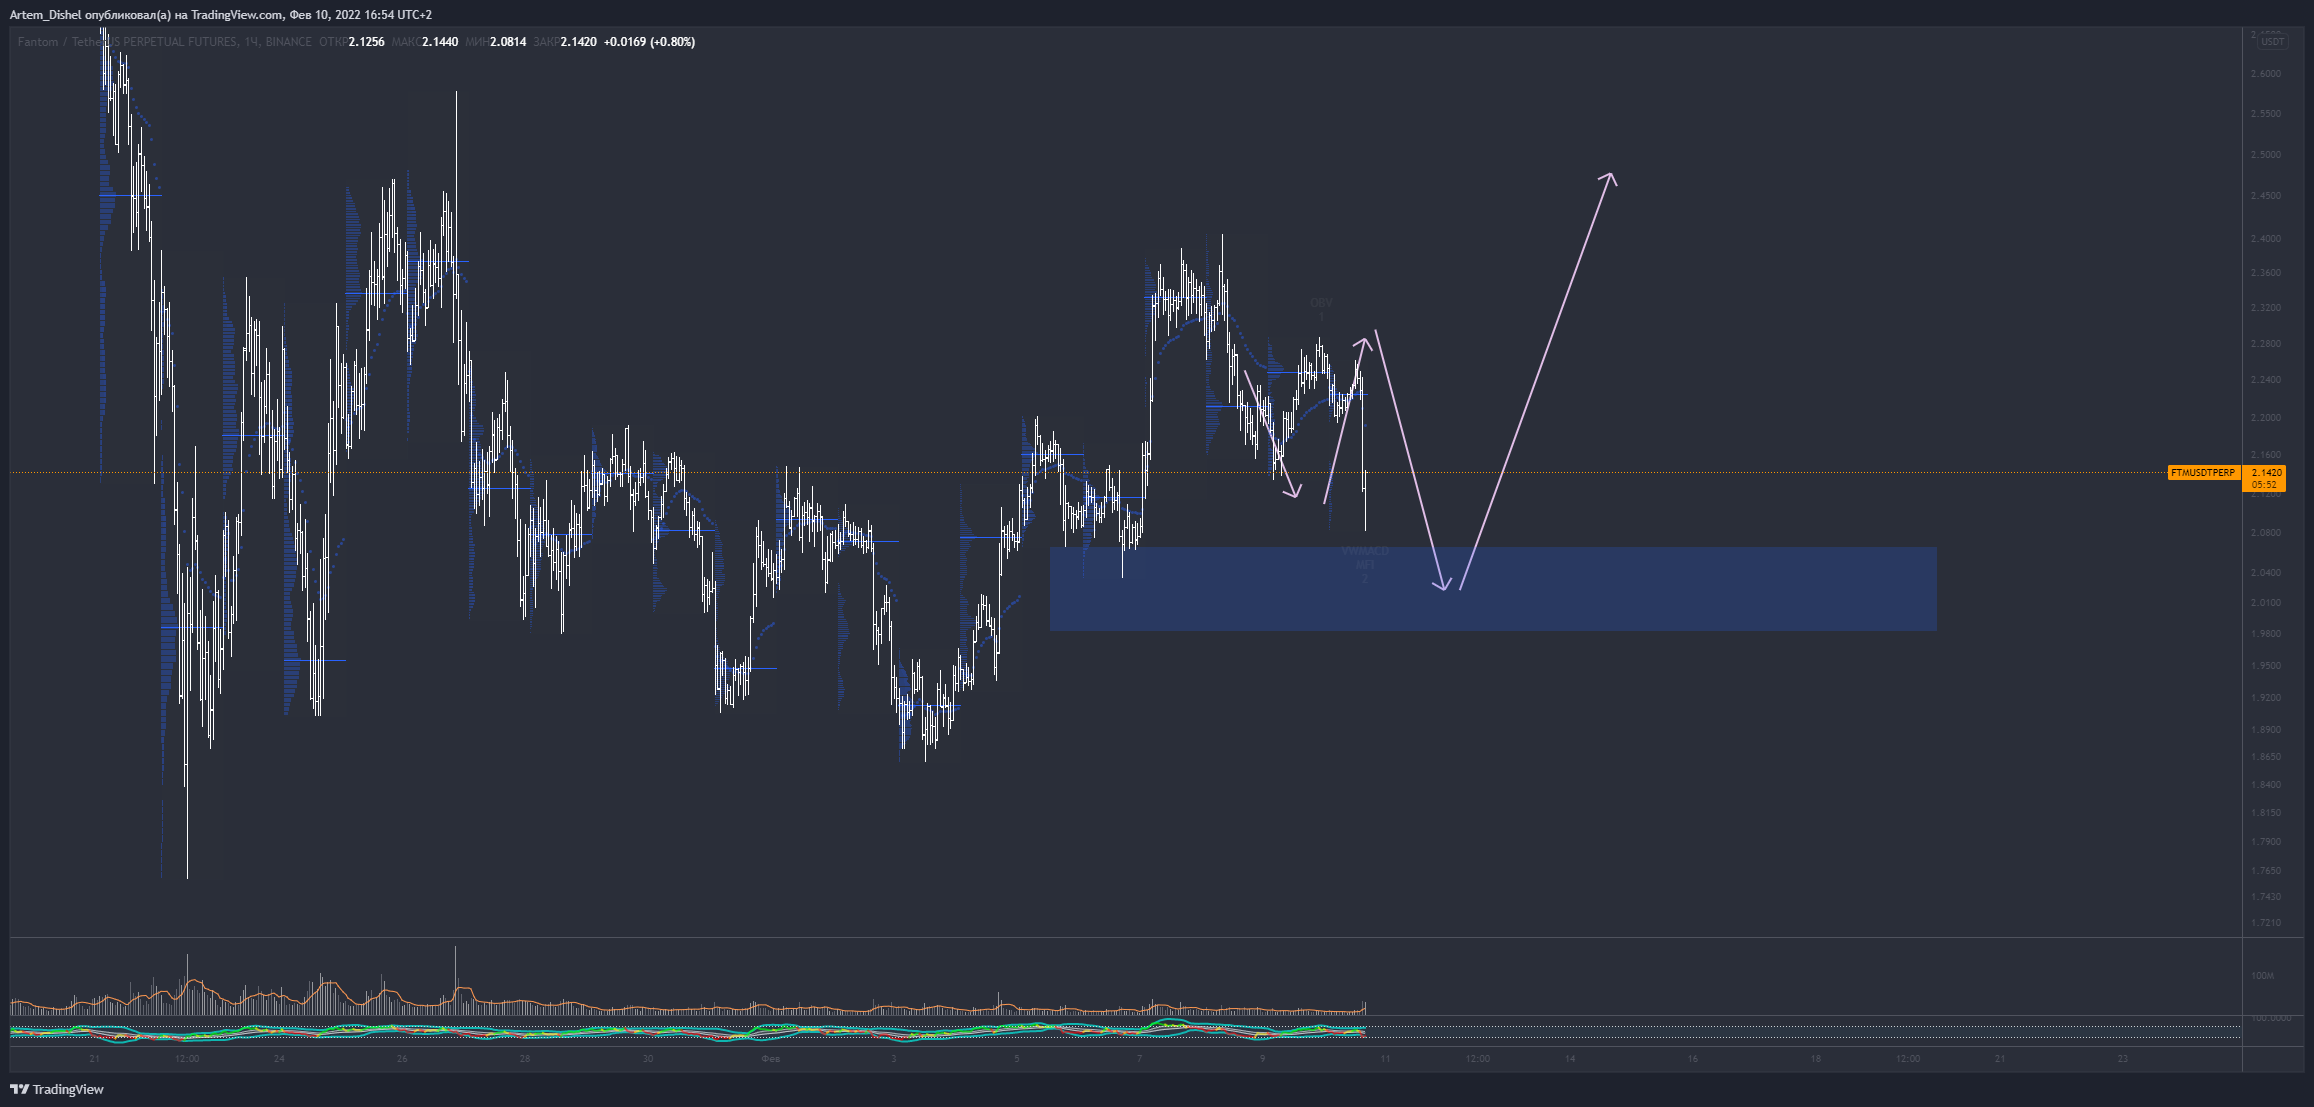Click the VWMACD MFI label inside the blue zone
This screenshot has width=2314, height=1107.
coord(1365,558)
